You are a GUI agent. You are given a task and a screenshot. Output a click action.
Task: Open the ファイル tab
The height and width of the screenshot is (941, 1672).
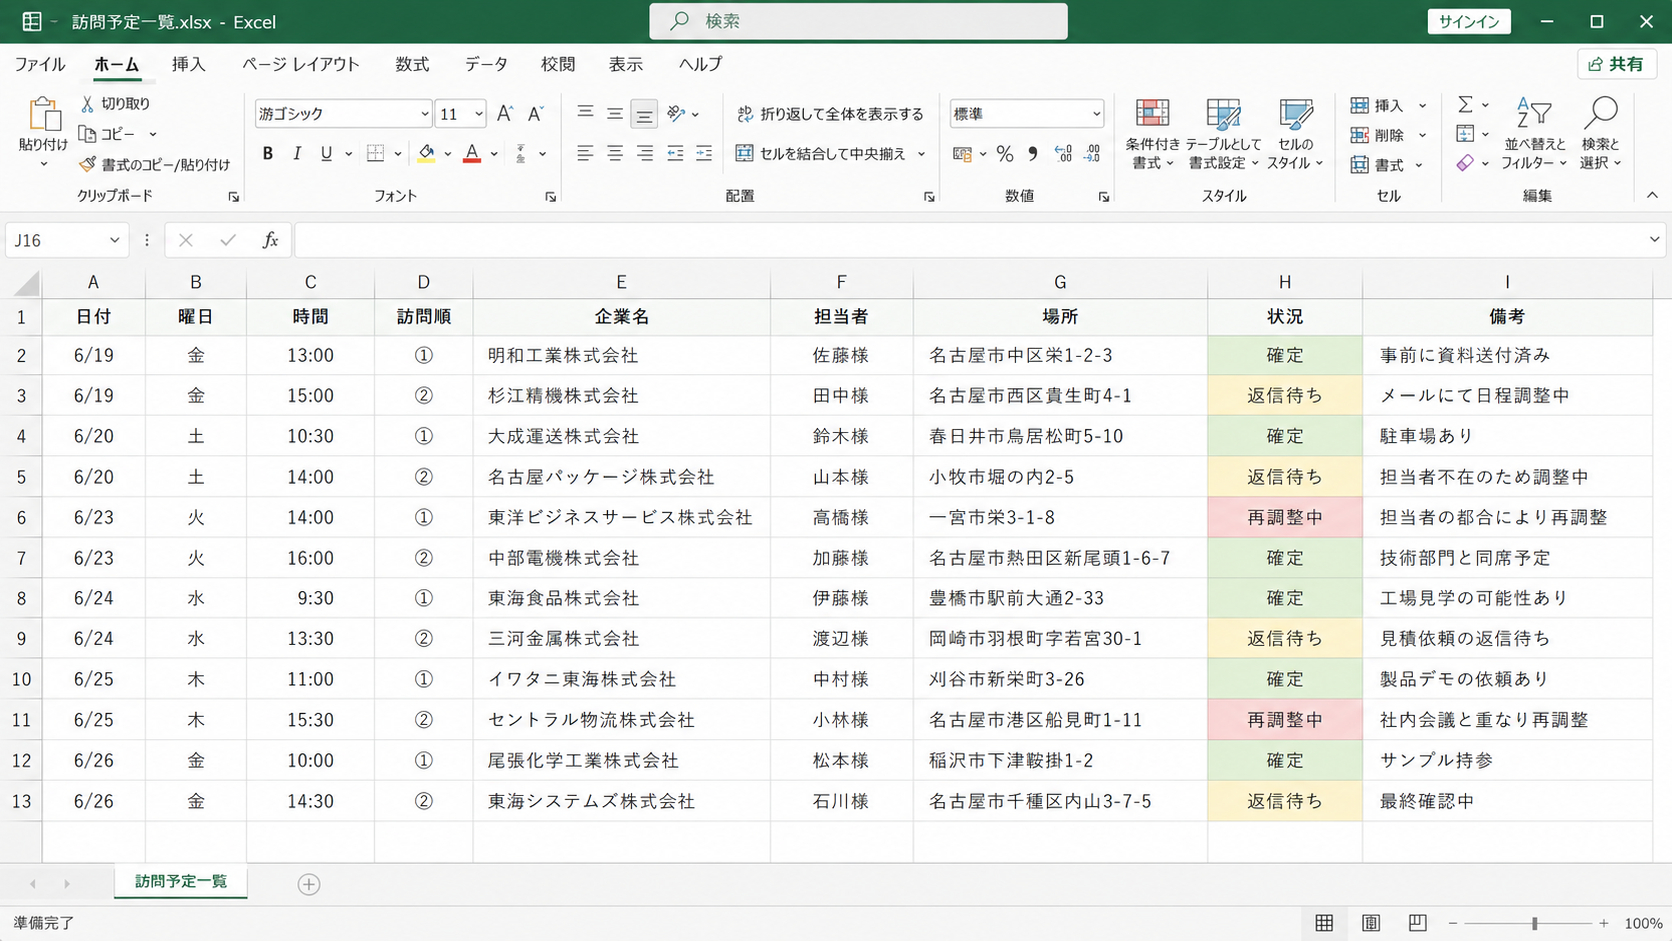pyautogui.click(x=40, y=64)
